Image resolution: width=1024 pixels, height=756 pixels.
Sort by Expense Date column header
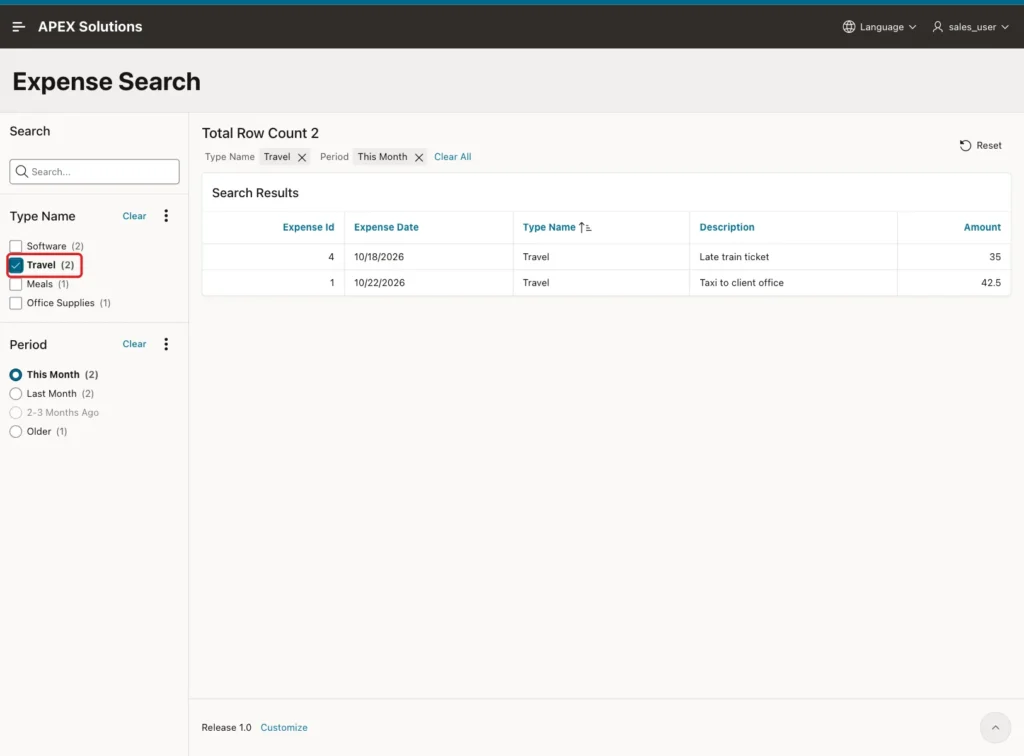point(386,227)
